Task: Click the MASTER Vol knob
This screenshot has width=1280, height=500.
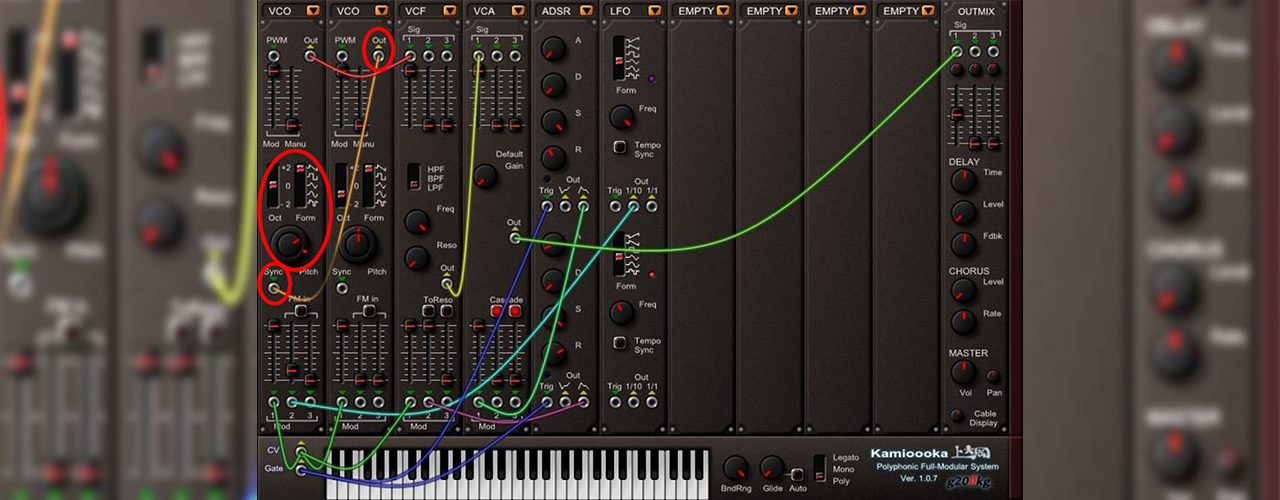Action: tap(963, 373)
